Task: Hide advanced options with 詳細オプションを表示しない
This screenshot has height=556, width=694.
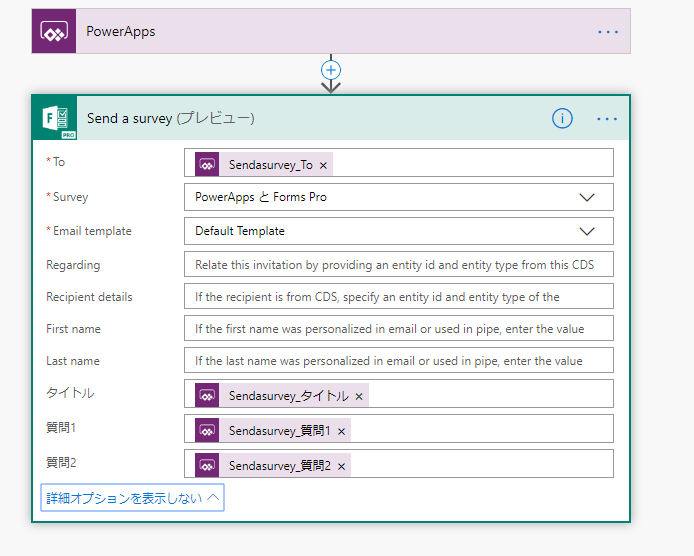Action: point(132,498)
